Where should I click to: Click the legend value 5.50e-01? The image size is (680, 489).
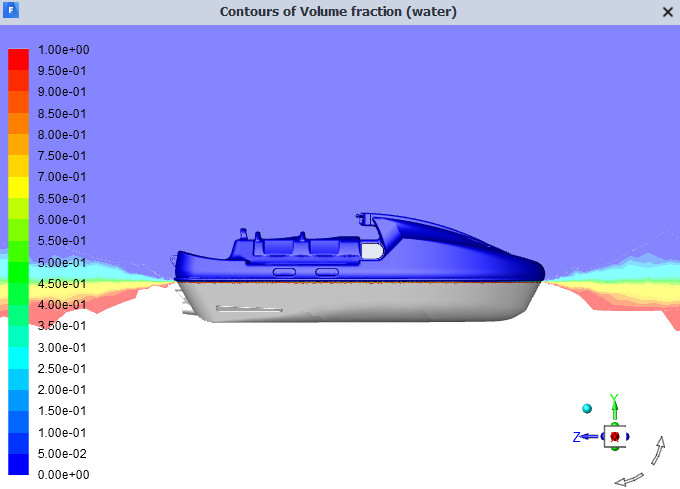click(62, 241)
